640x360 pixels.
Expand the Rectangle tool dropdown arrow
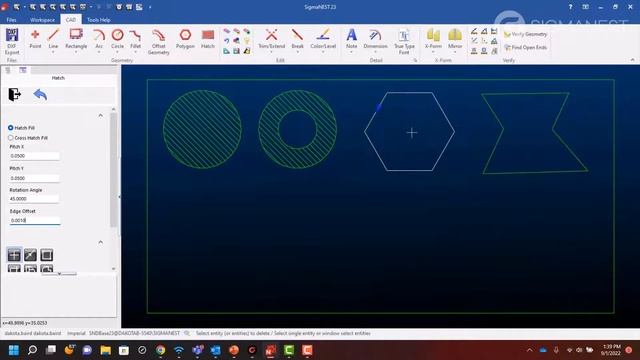(x=76, y=52)
